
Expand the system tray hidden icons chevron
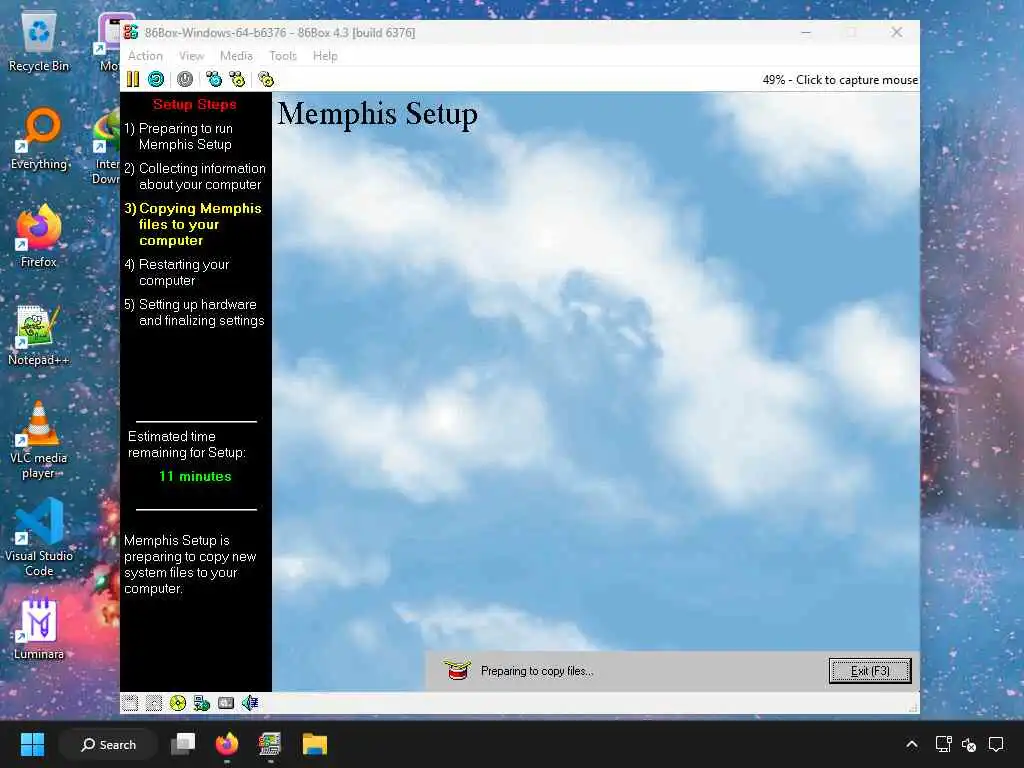click(912, 744)
